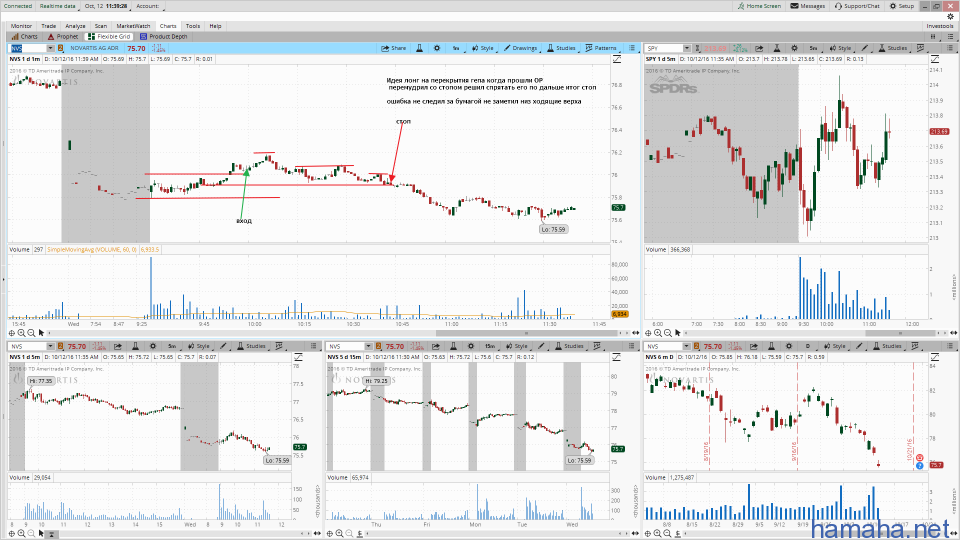Open the Patterns menu in main NVS chart
Screen dimensions: 960x540
click(x=601, y=48)
